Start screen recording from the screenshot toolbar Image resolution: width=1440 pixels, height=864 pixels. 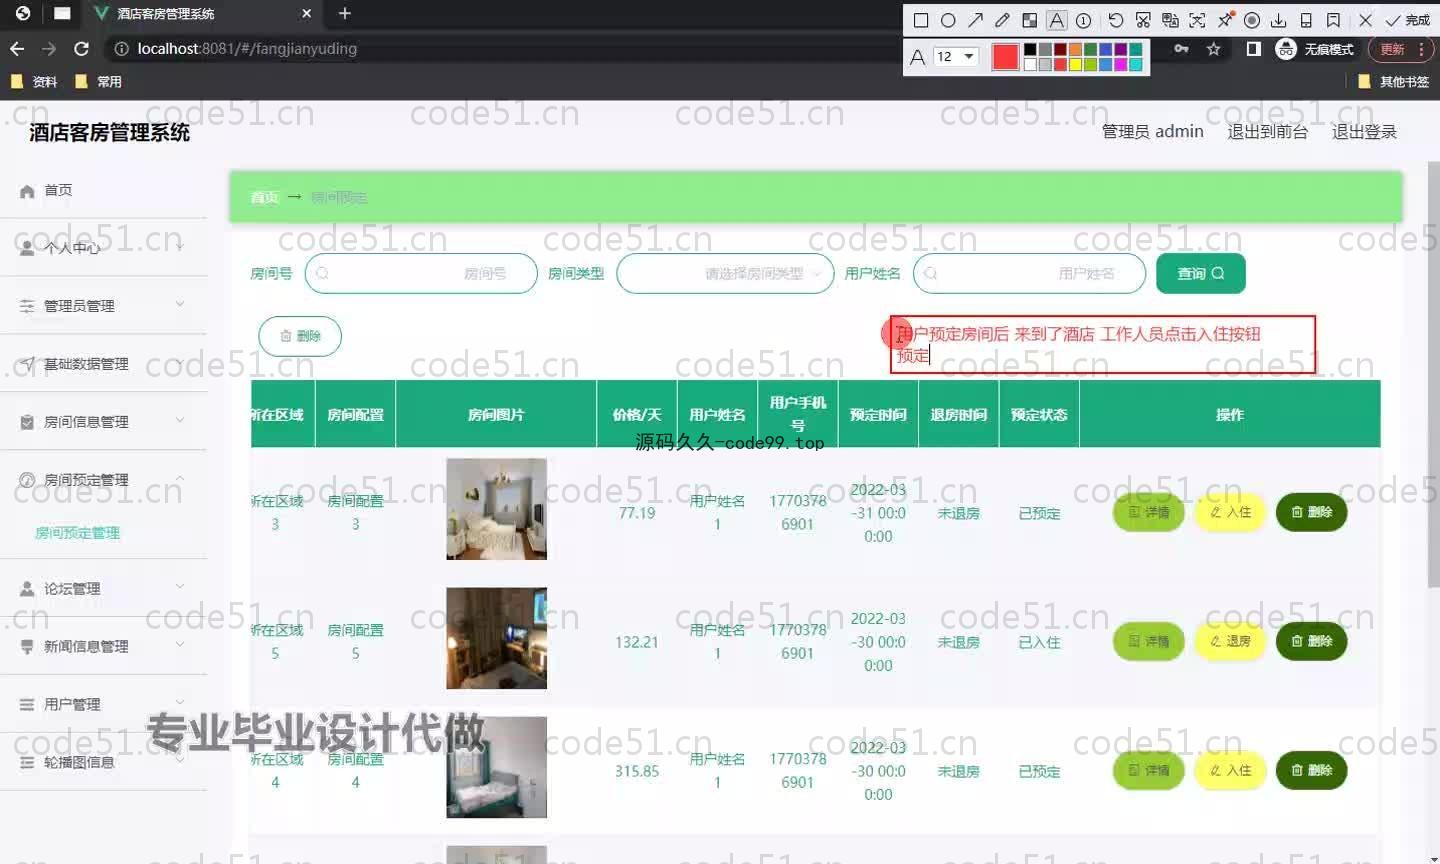coord(1251,20)
